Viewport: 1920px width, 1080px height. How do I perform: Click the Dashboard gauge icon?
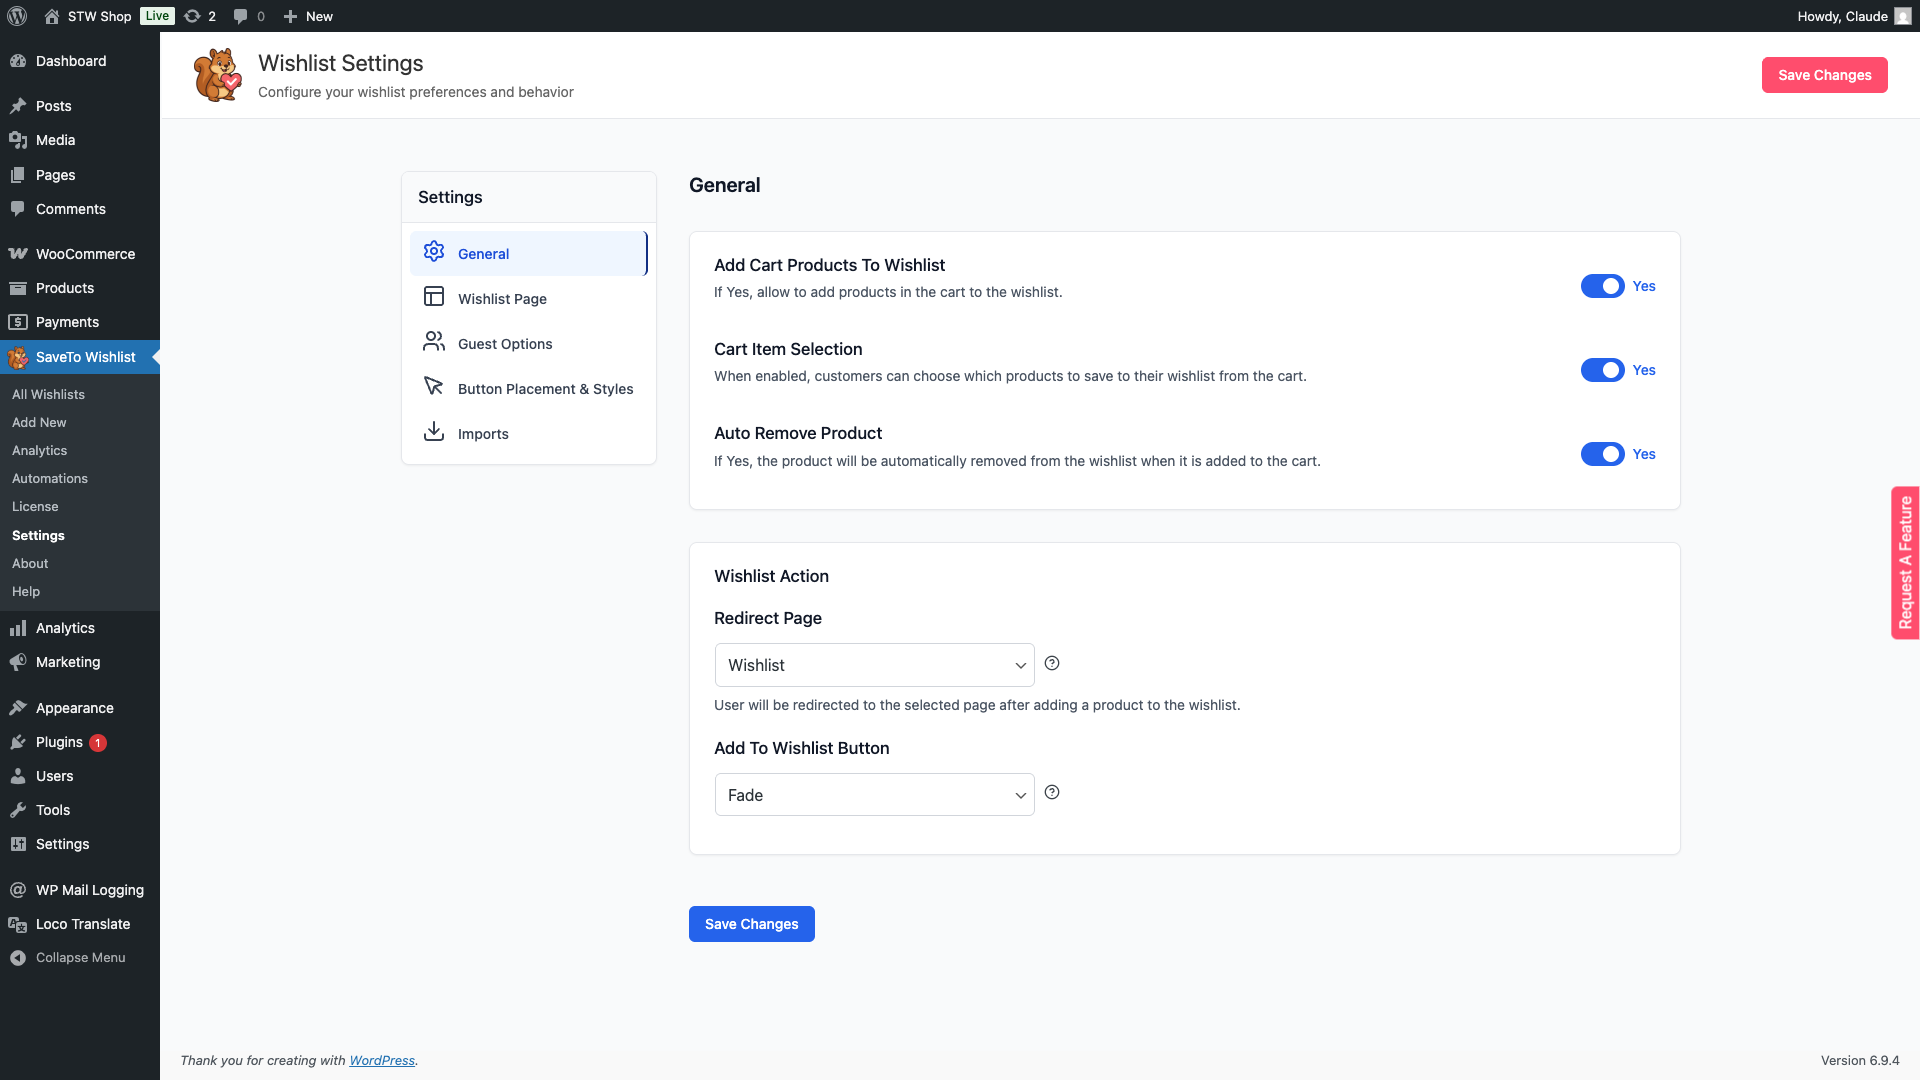click(x=18, y=61)
